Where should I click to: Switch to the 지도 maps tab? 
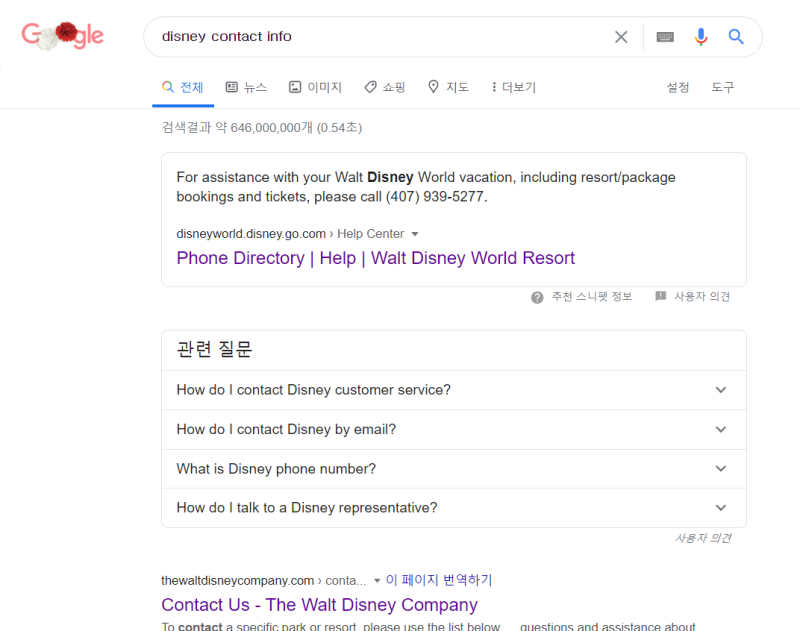(448, 87)
